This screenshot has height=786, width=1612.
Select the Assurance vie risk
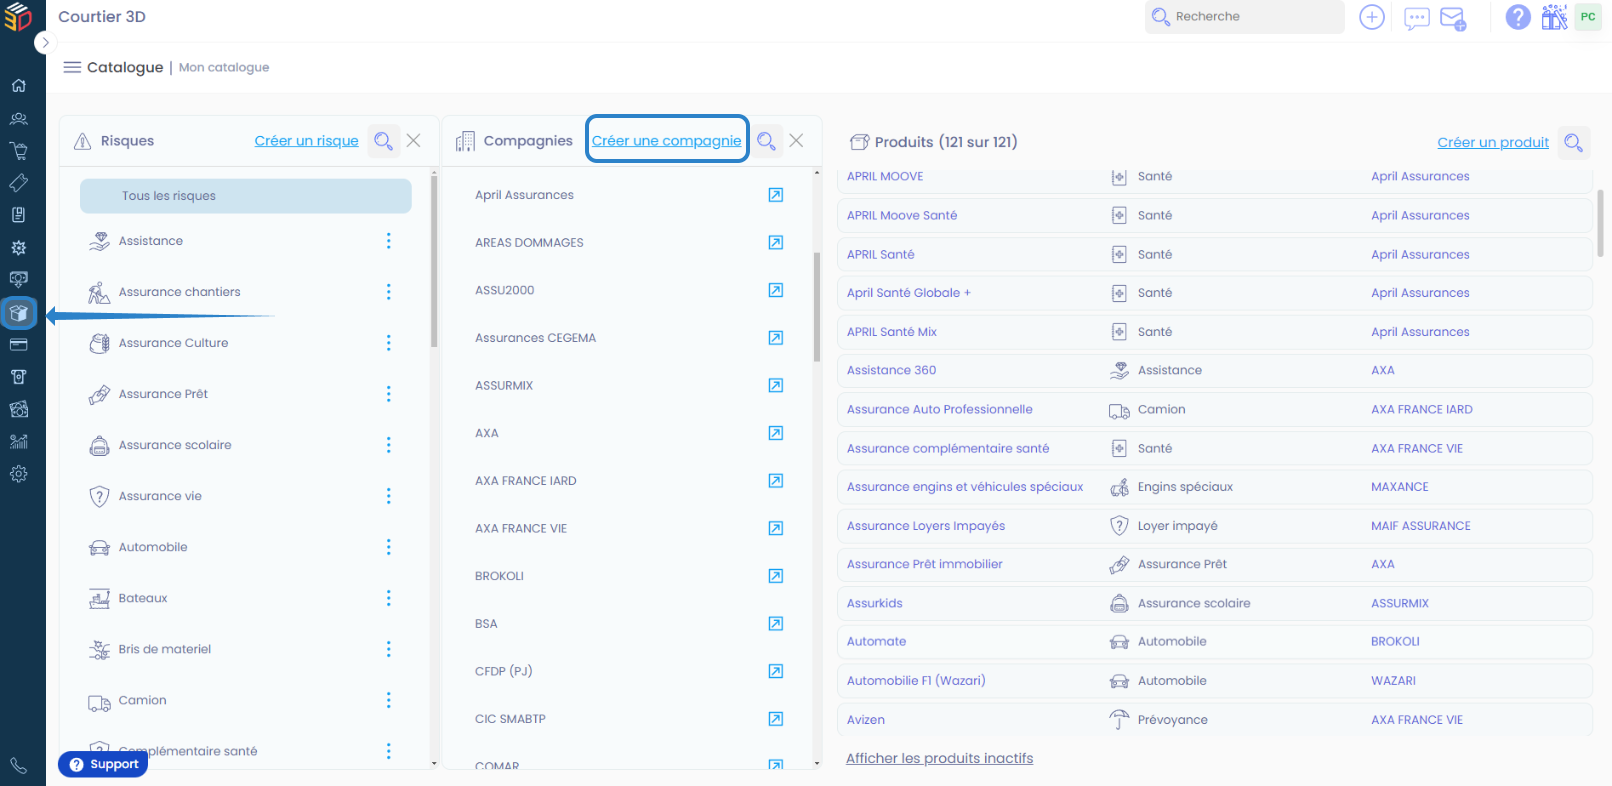(160, 496)
